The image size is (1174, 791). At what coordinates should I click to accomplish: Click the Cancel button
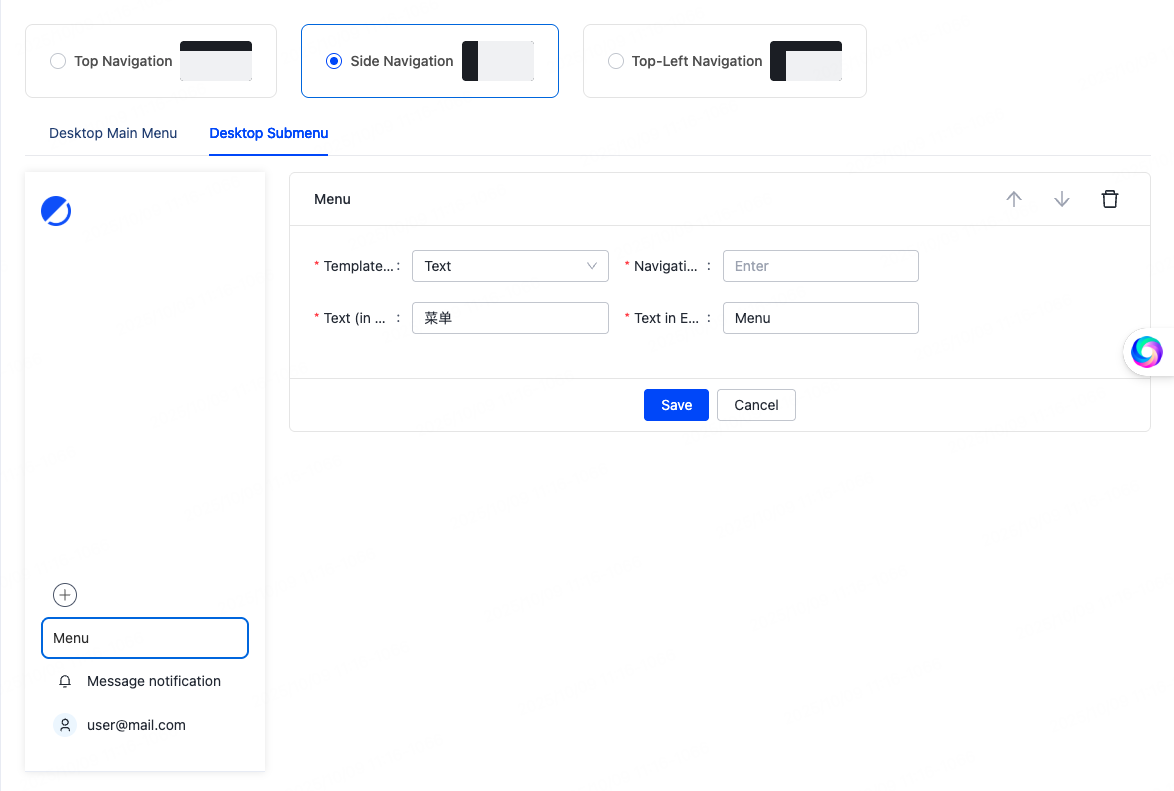tap(756, 405)
